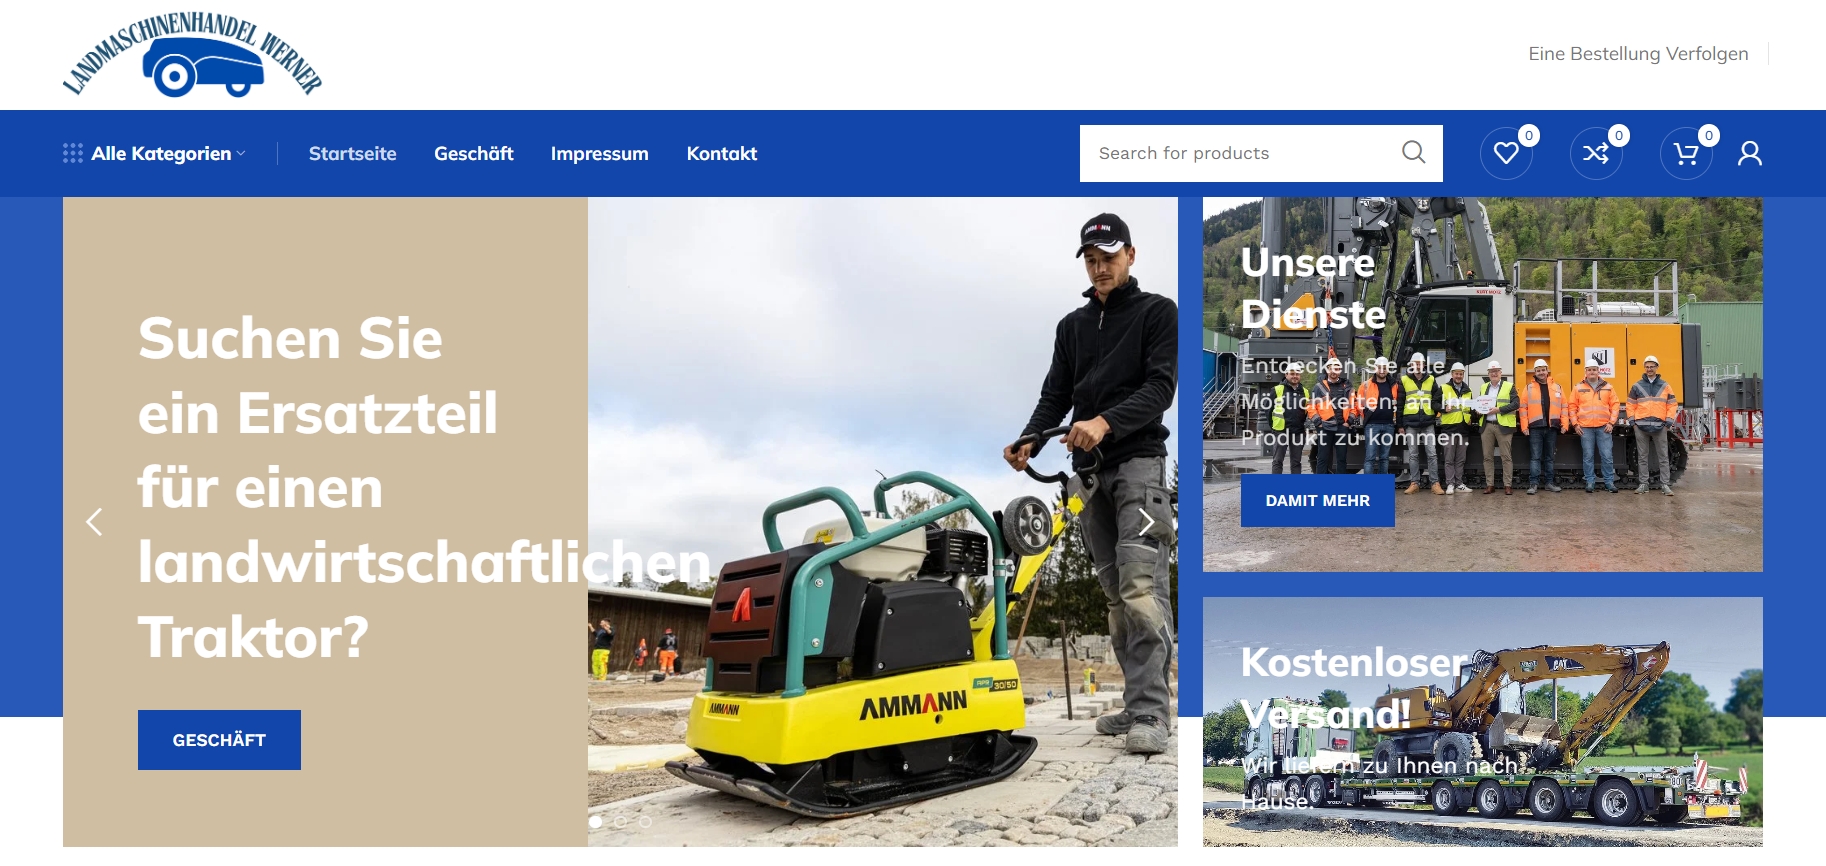Click the DAMIT MEHR button
The width and height of the screenshot is (1826, 866).
coord(1318,501)
